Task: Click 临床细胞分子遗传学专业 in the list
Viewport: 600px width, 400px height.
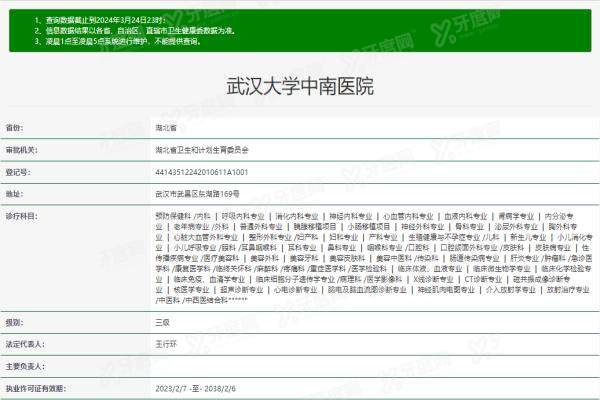Action: click(295, 279)
